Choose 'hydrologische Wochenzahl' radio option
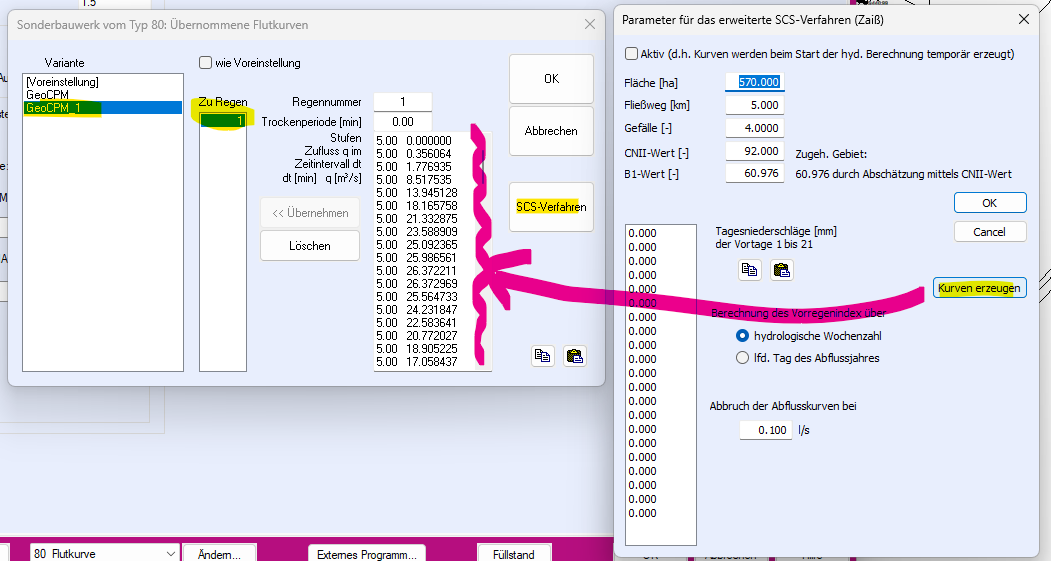The height and width of the screenshot is (561, 1051). point(742,336)
